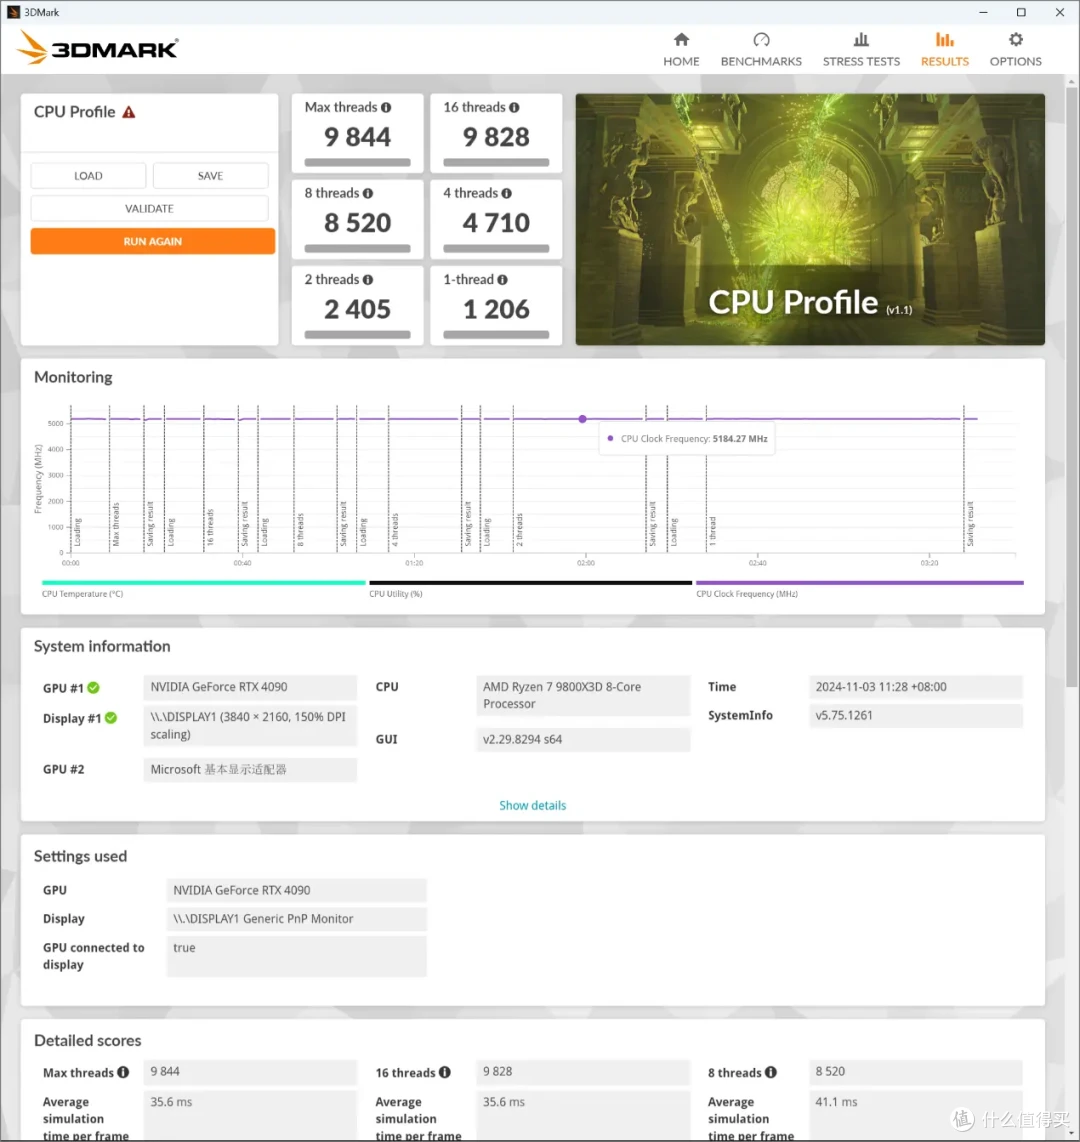
Task: Click the 2 threads score 2 405
Action: coord(358,310)
